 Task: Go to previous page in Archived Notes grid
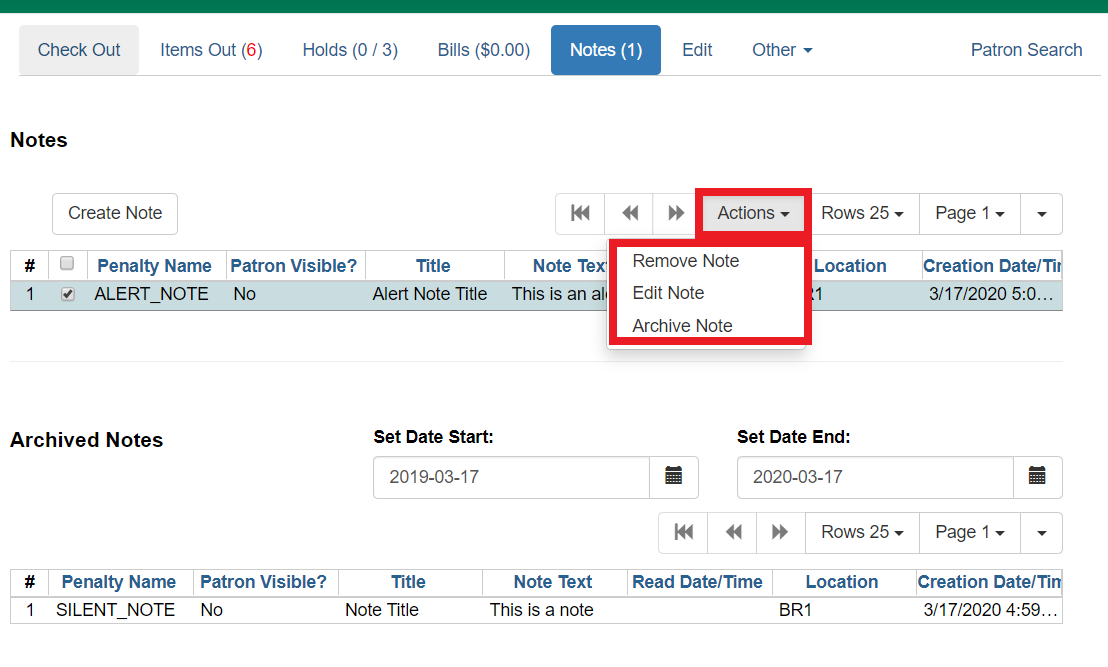[733, 532]
